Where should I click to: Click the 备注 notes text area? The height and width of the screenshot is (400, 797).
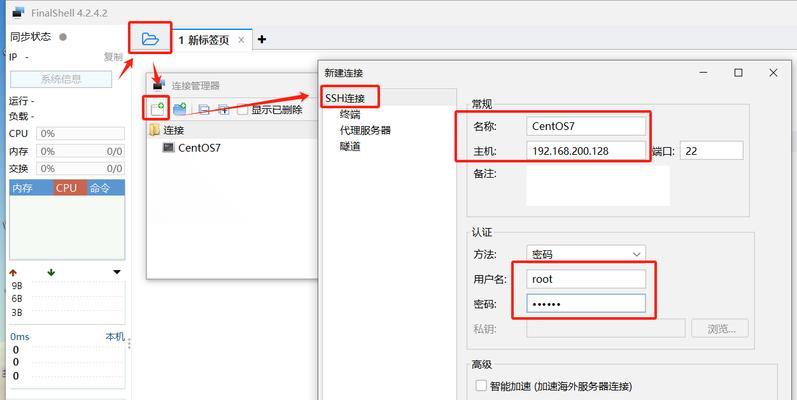598,186
